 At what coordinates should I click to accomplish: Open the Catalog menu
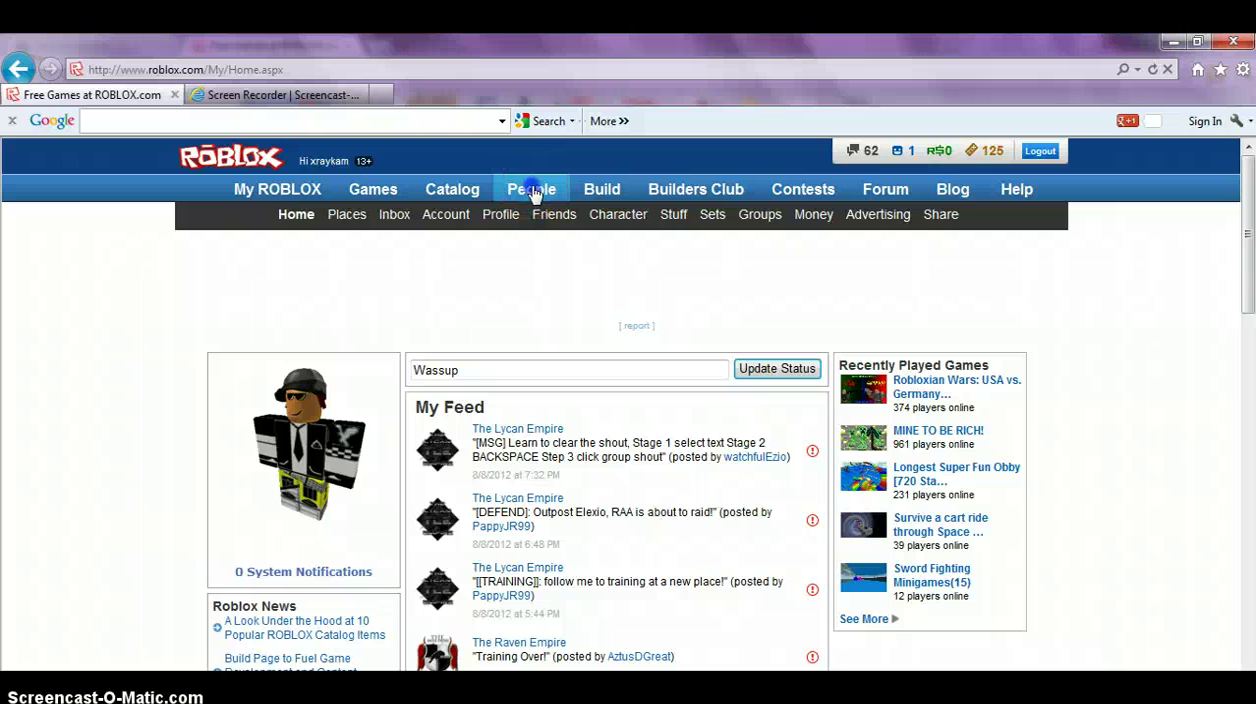[x=452, y=189]
